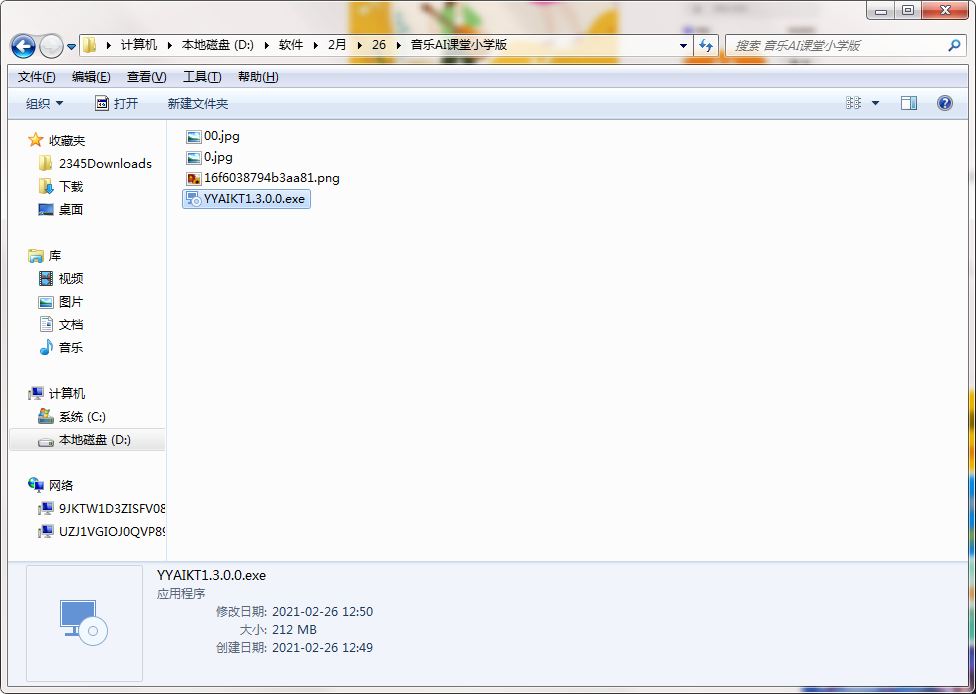
Task: Open the more view options arrow
Action: (875, 103)
